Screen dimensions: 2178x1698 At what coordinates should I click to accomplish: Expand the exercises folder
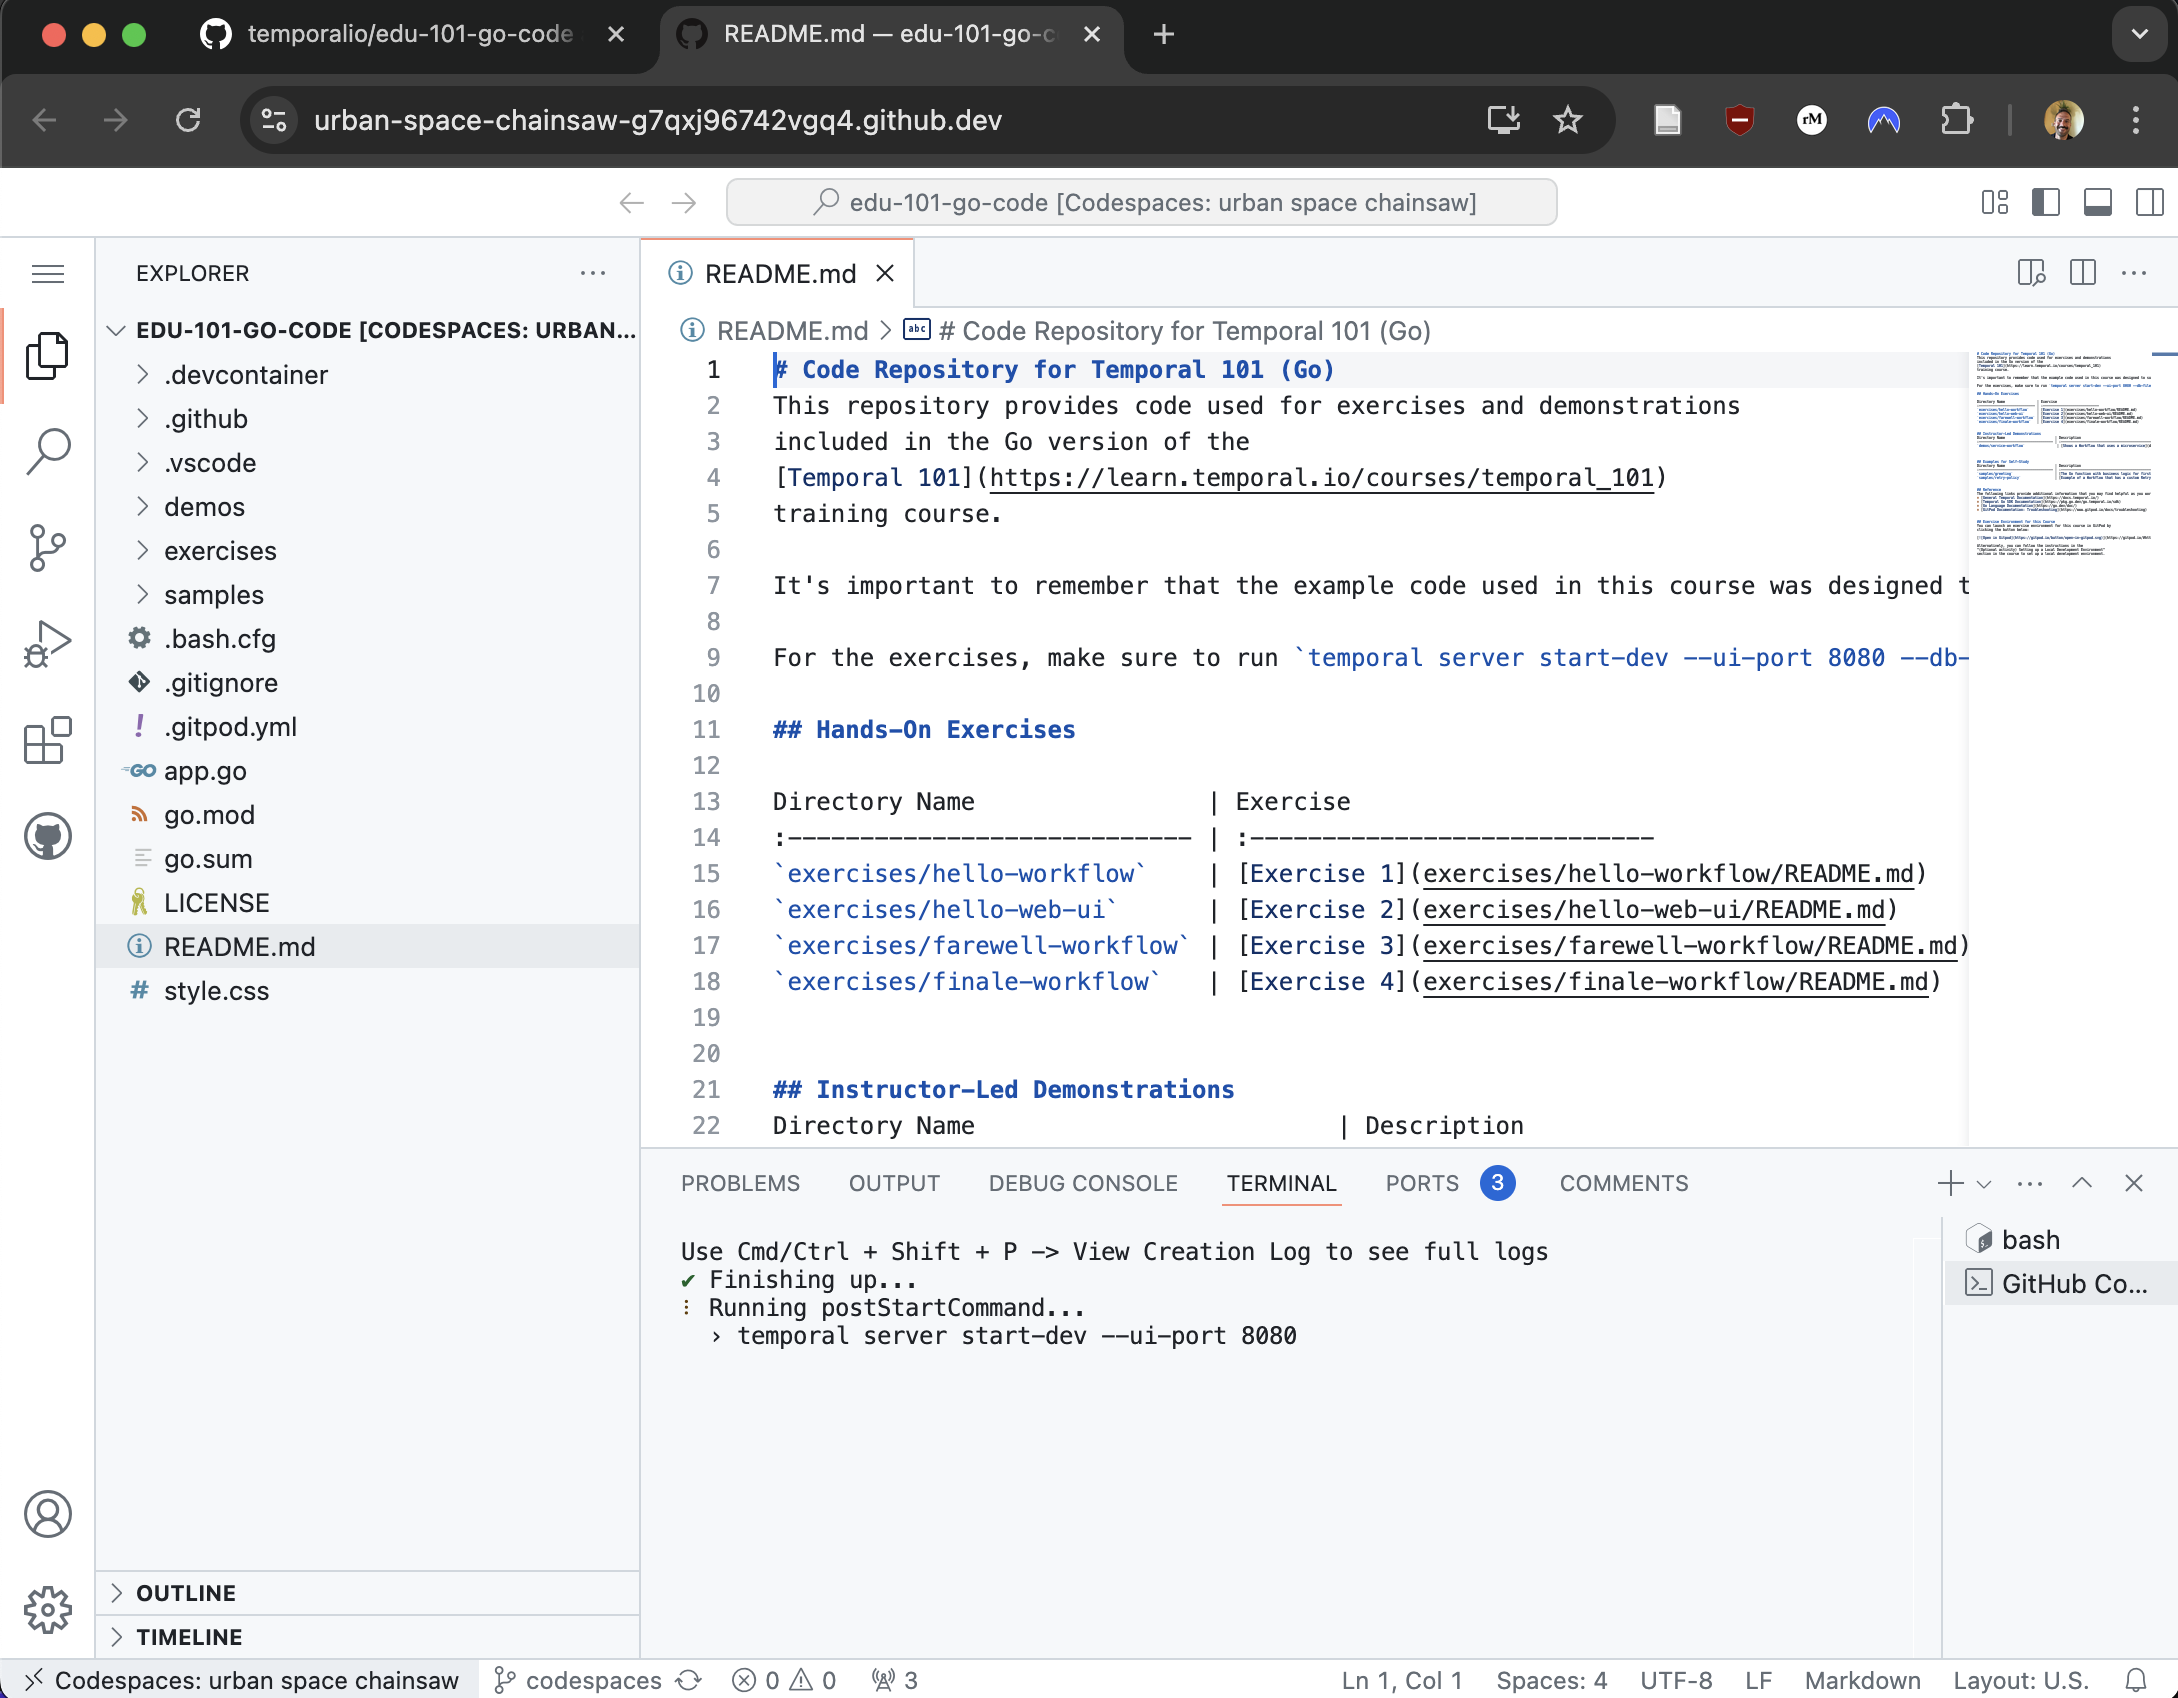tap(220, 551)
